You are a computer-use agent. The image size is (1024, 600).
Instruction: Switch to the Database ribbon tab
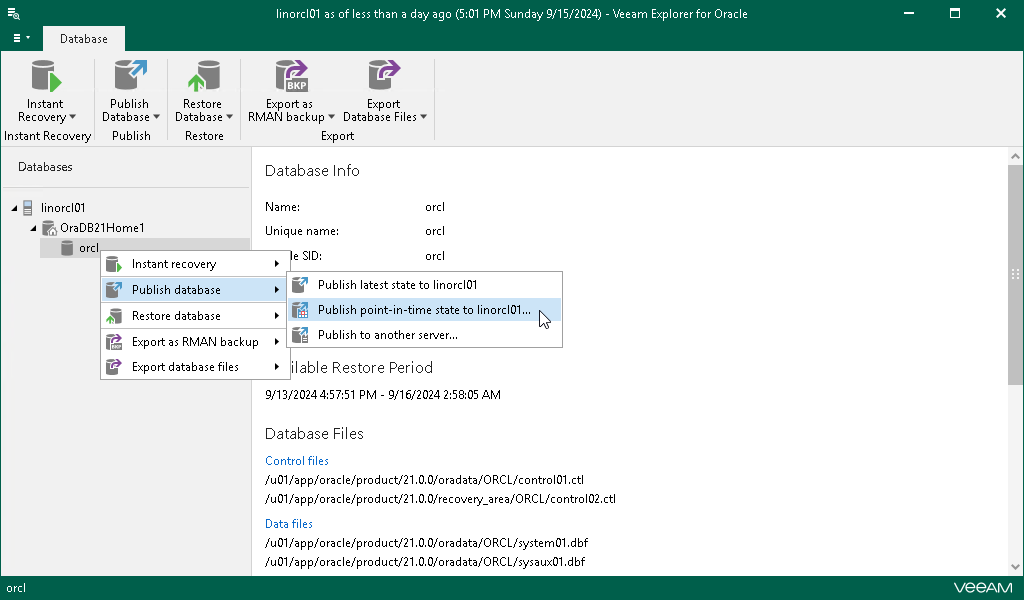coord(83,38)
